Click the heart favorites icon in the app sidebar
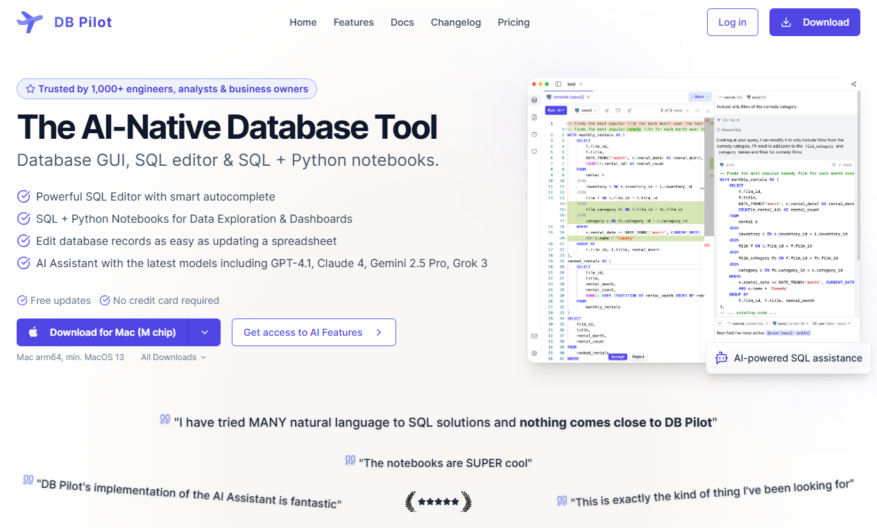The image size is (877, 528). [x=534, y=152]
